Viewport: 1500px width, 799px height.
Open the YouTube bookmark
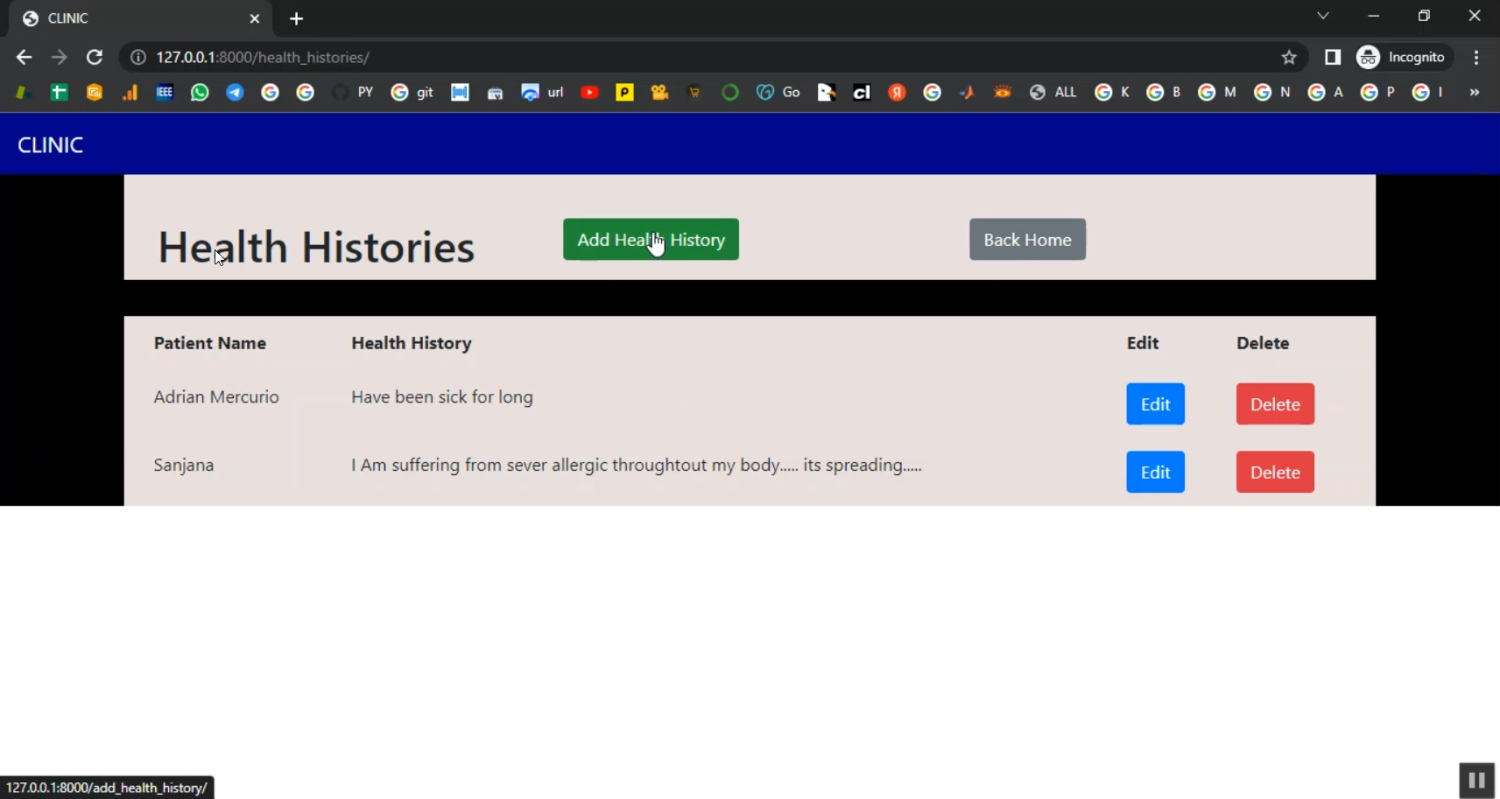tap(590, 92)
